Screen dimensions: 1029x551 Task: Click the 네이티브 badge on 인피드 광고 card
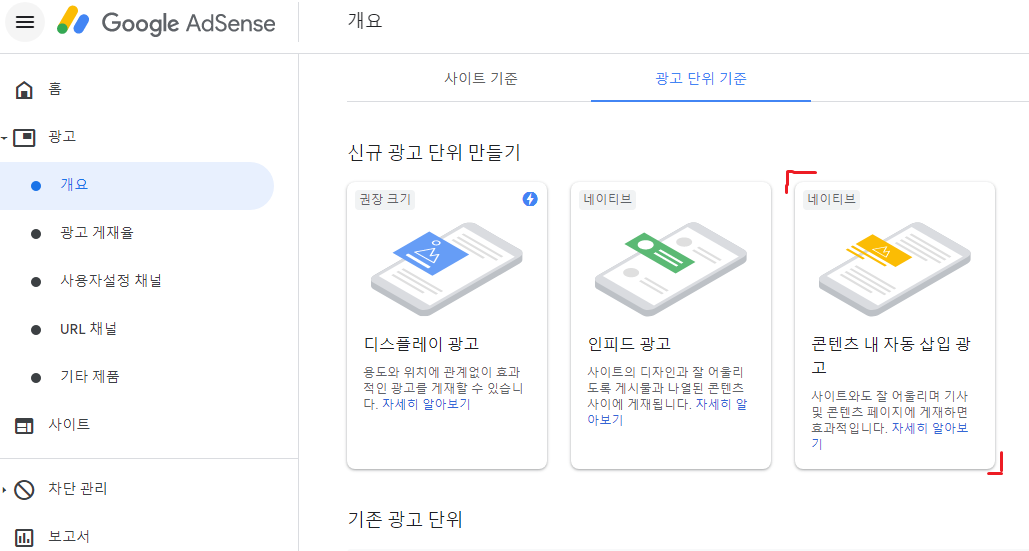click(x=608, y=199)
